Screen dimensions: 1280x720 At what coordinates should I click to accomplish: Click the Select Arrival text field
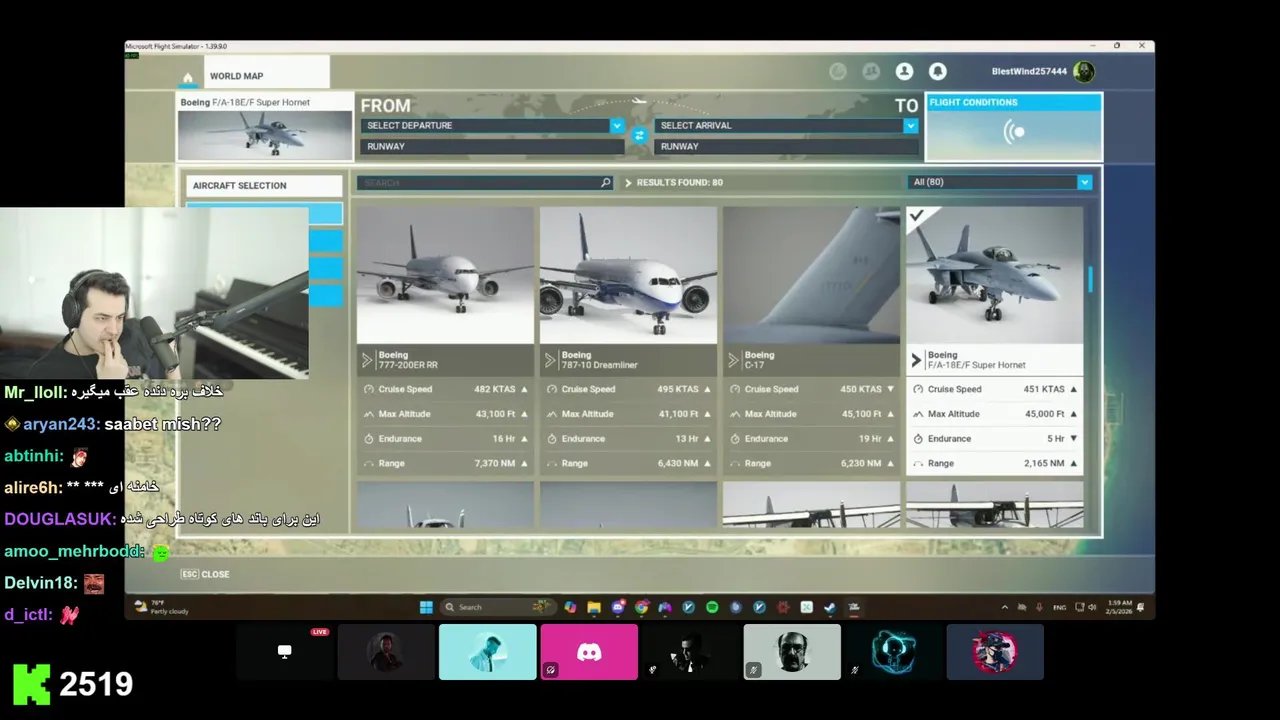pyautogui.click(x=778, y=125)
